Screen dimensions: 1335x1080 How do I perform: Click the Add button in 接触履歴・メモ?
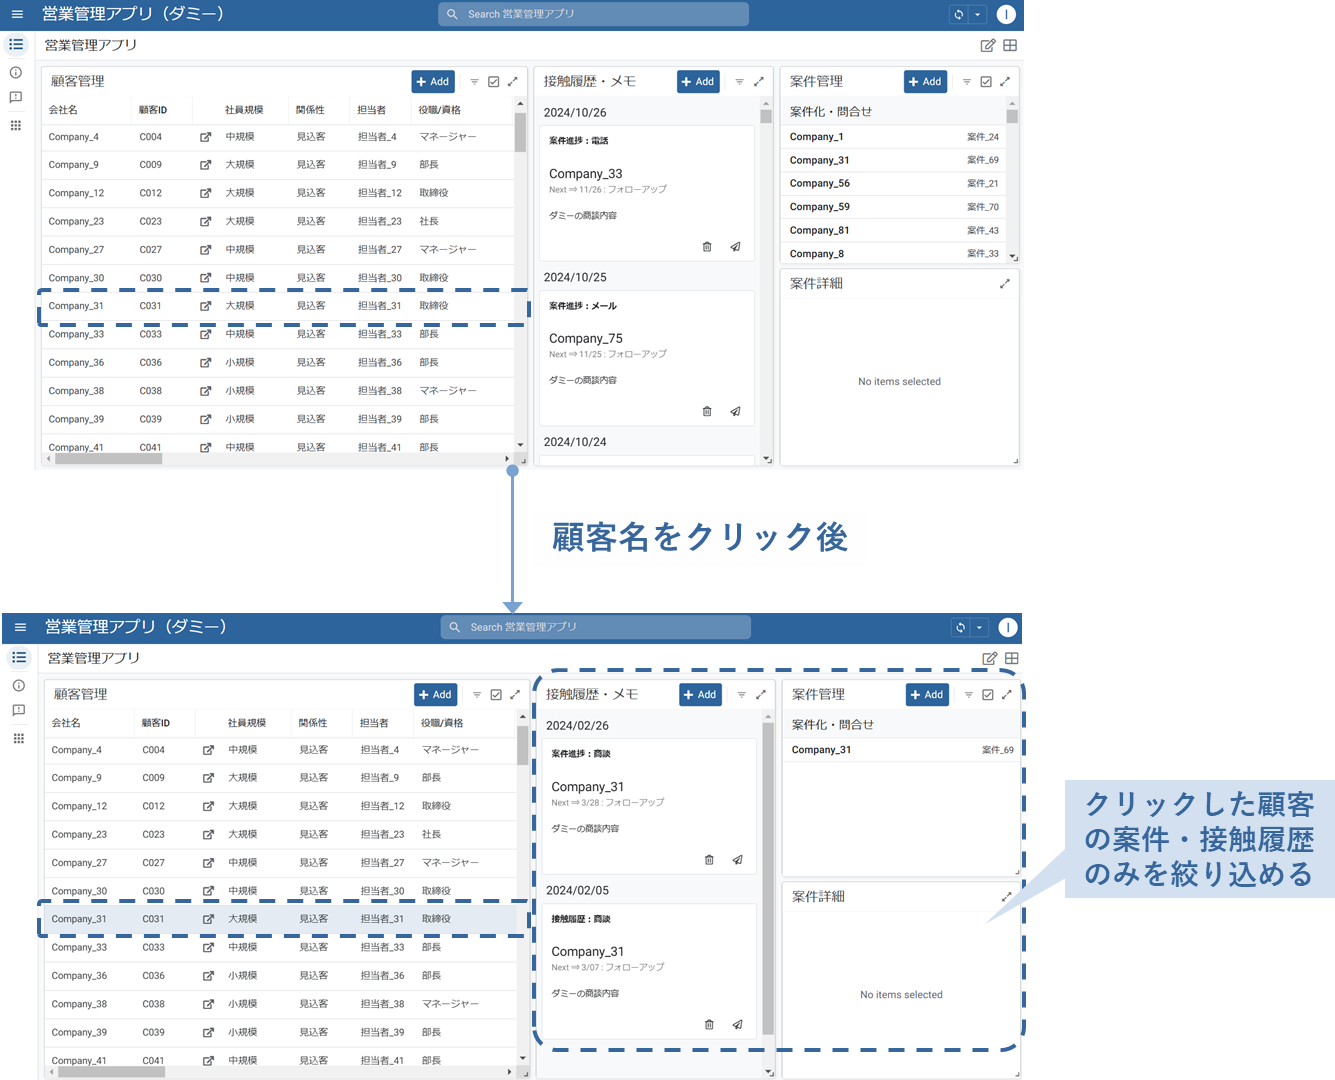coord(698,81)
